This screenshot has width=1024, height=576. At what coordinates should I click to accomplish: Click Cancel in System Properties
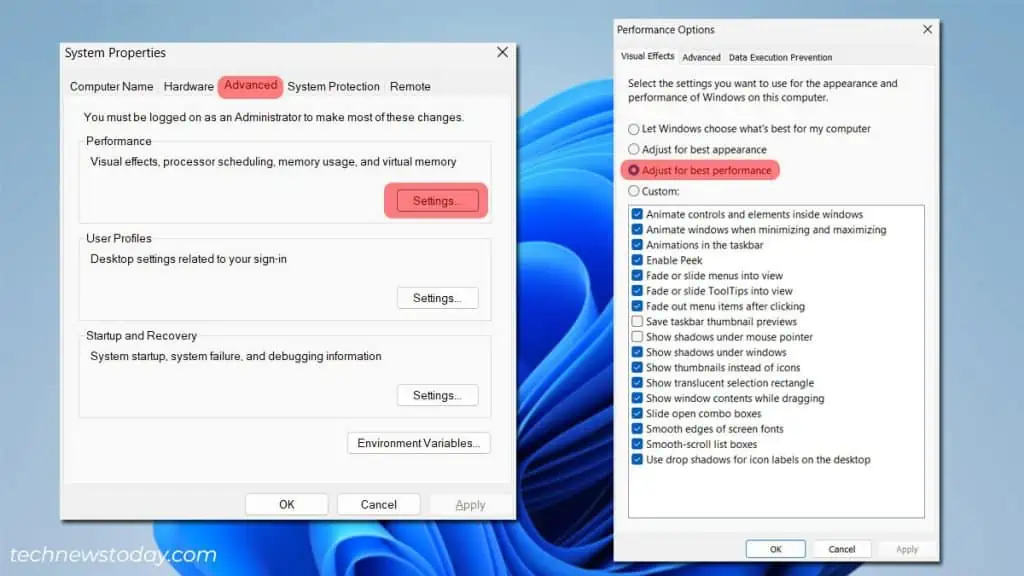point(378,504)
